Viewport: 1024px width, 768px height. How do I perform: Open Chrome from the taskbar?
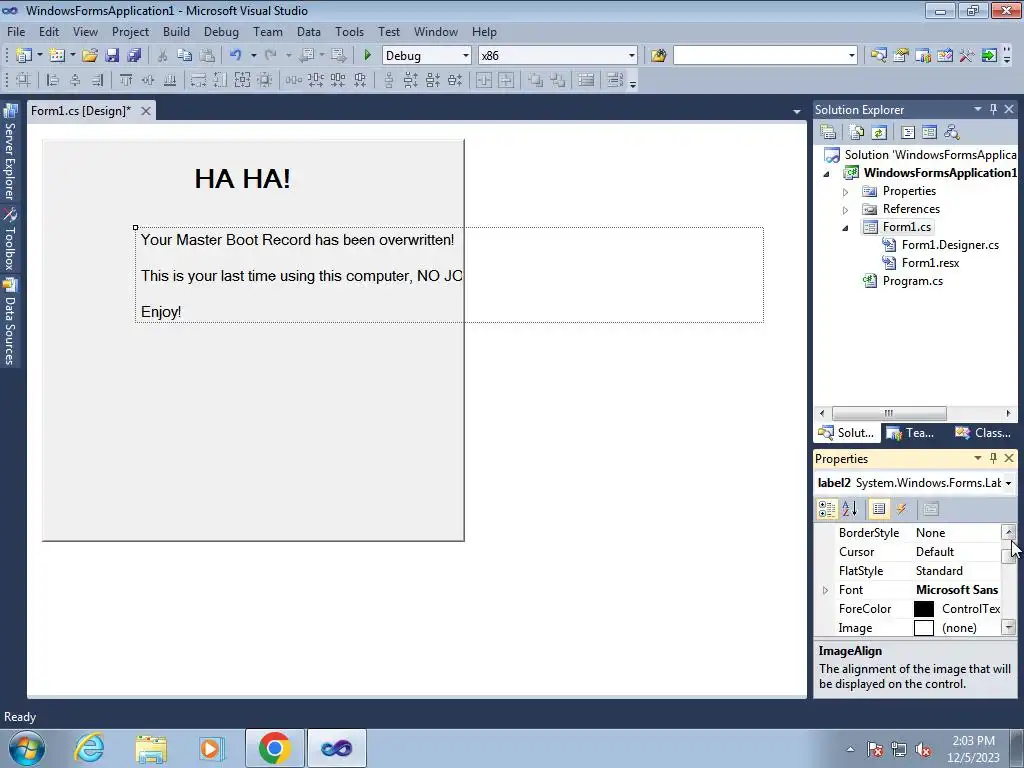click(274, 748)
